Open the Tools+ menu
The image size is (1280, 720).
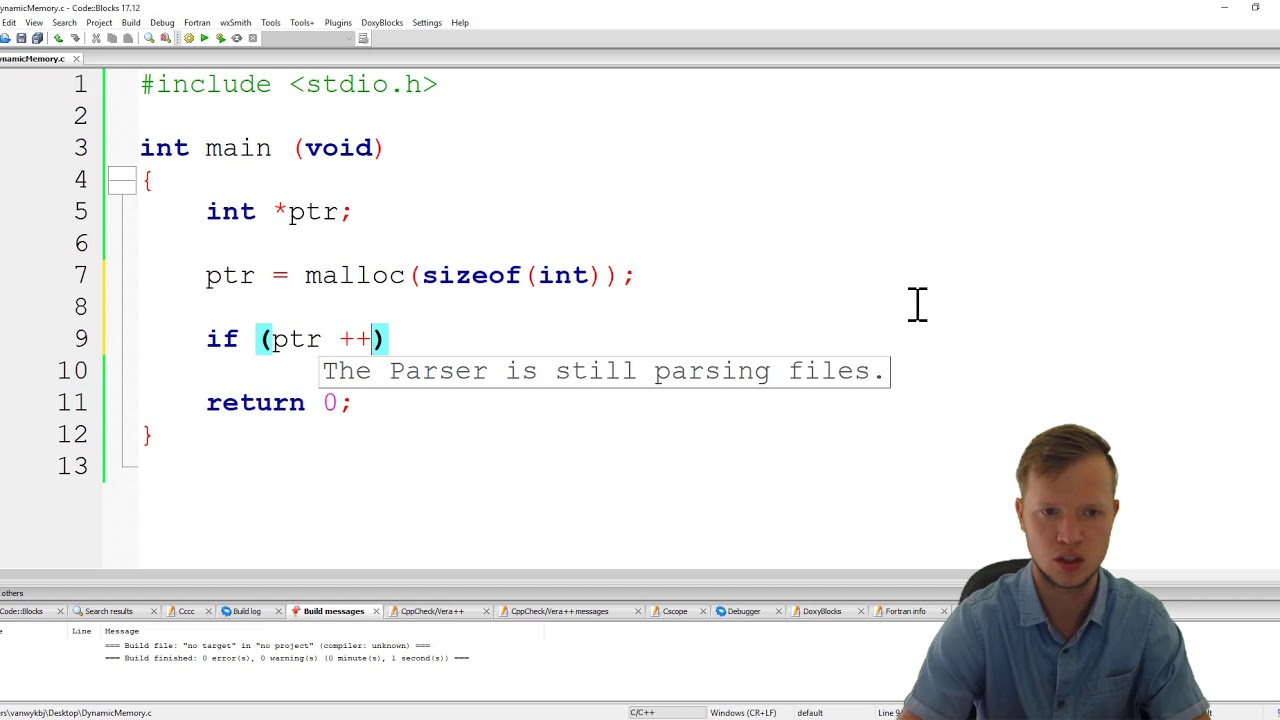302,22
